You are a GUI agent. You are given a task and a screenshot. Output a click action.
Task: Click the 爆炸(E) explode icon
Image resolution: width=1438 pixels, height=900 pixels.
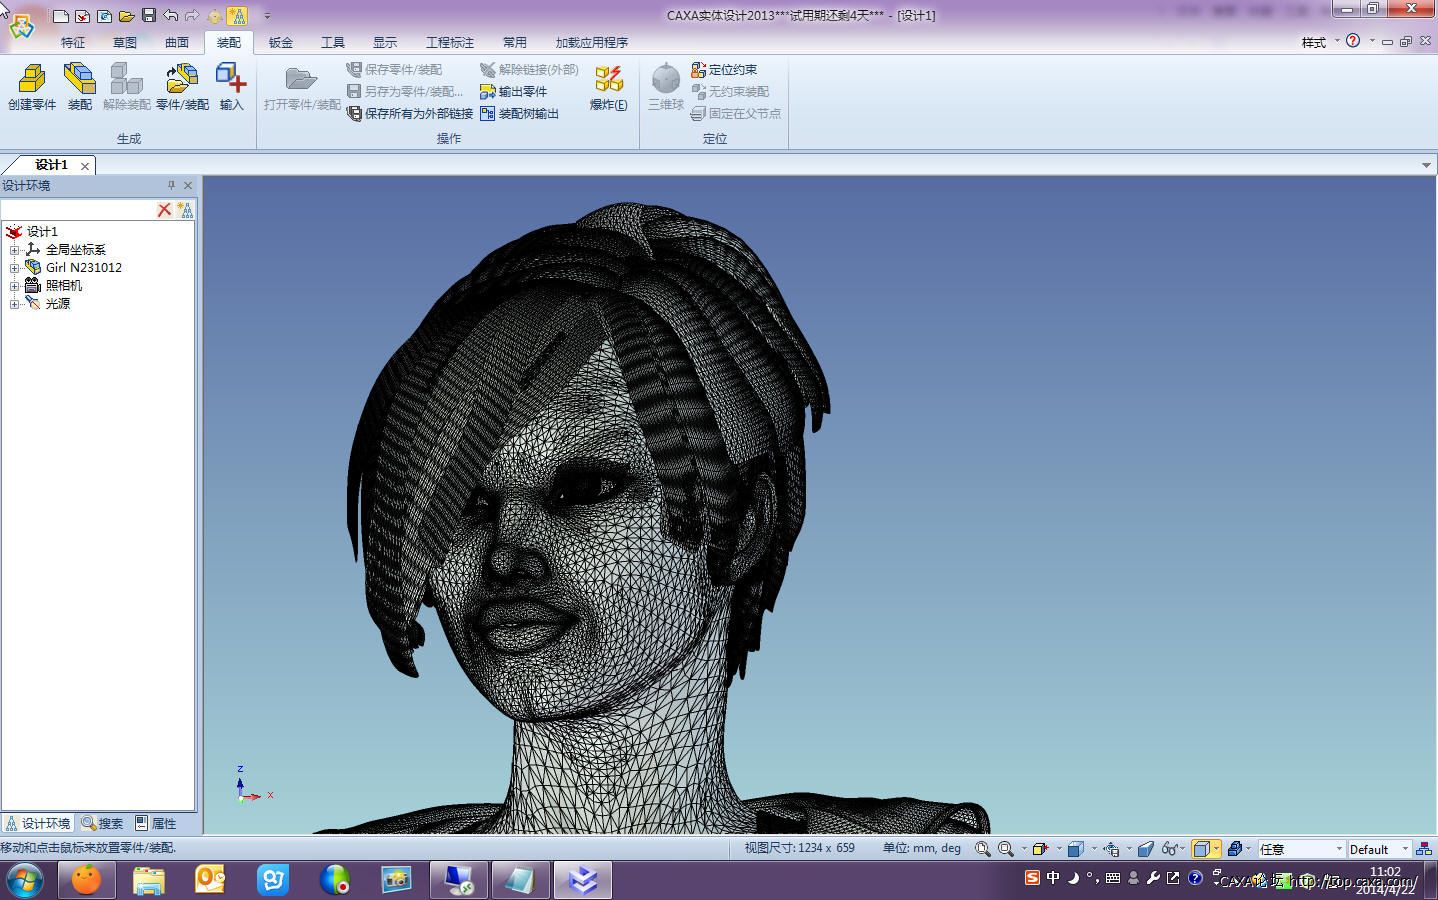click(x=608, y=79)
